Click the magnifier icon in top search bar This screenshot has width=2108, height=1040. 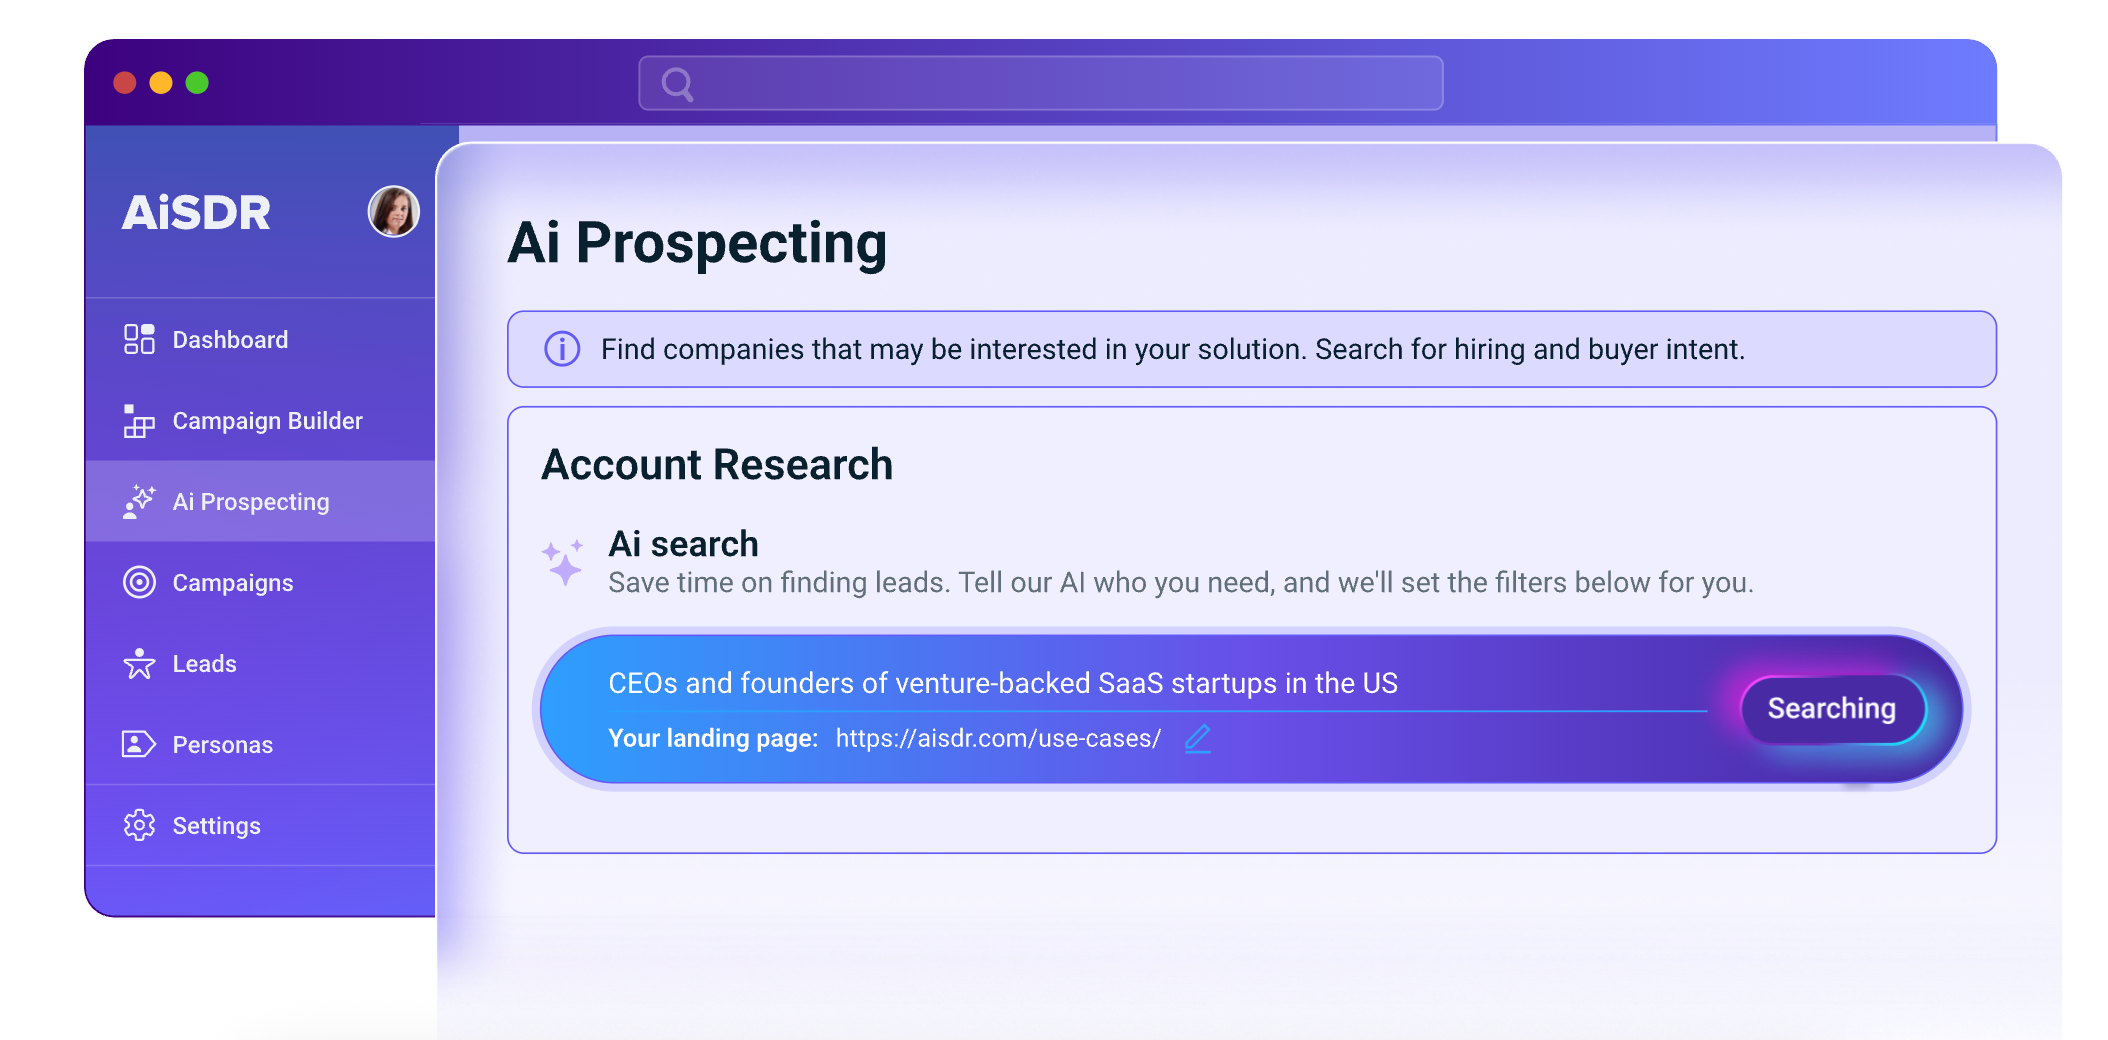click(x=678, y=84)
